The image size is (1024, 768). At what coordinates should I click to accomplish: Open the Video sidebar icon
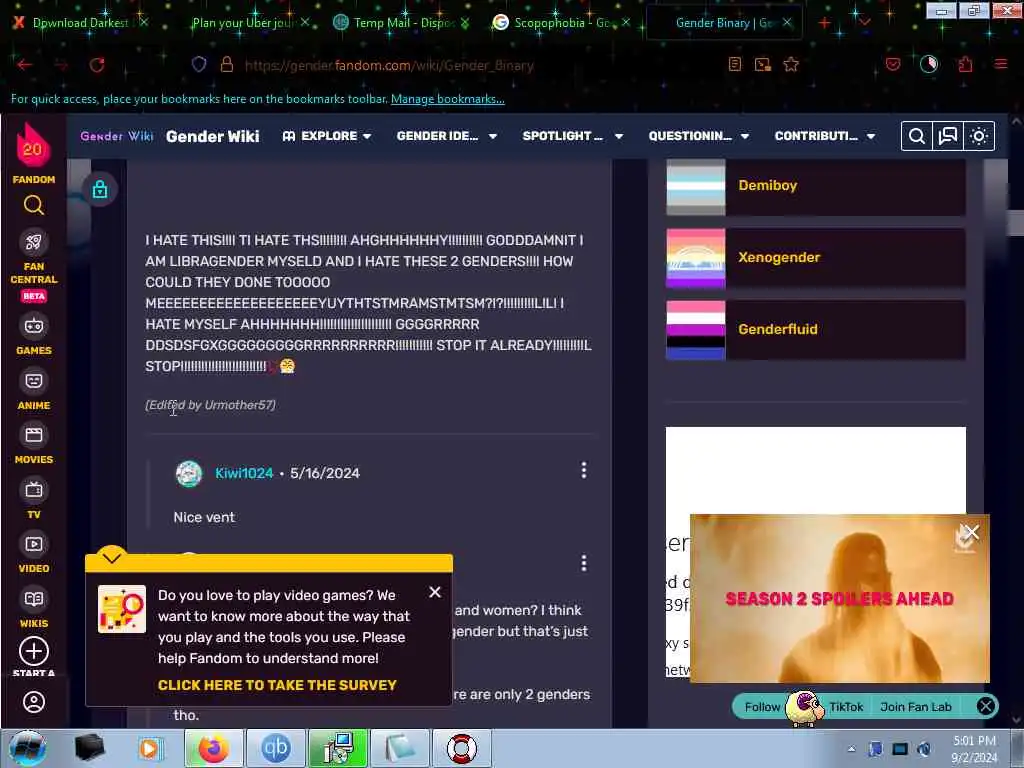click(x=34, y=544)
